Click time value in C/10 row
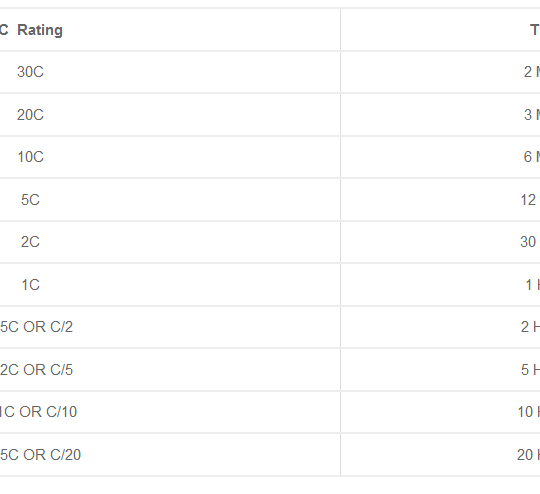Viewport: 540px width, 494px height. (529, 412)
